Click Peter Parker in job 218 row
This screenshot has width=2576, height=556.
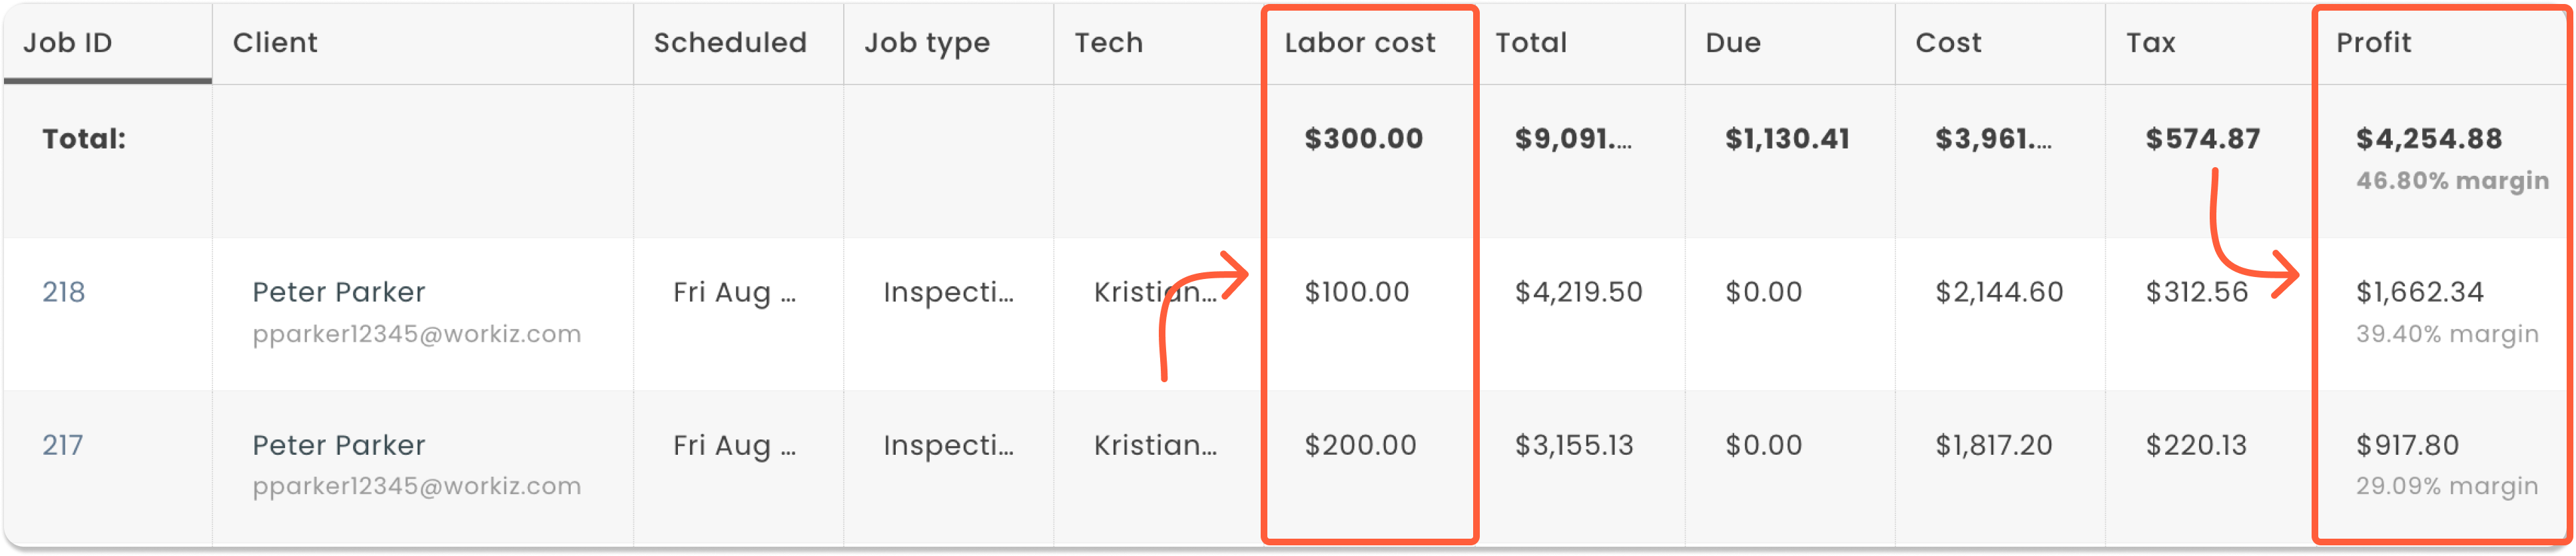pos(338,292)
